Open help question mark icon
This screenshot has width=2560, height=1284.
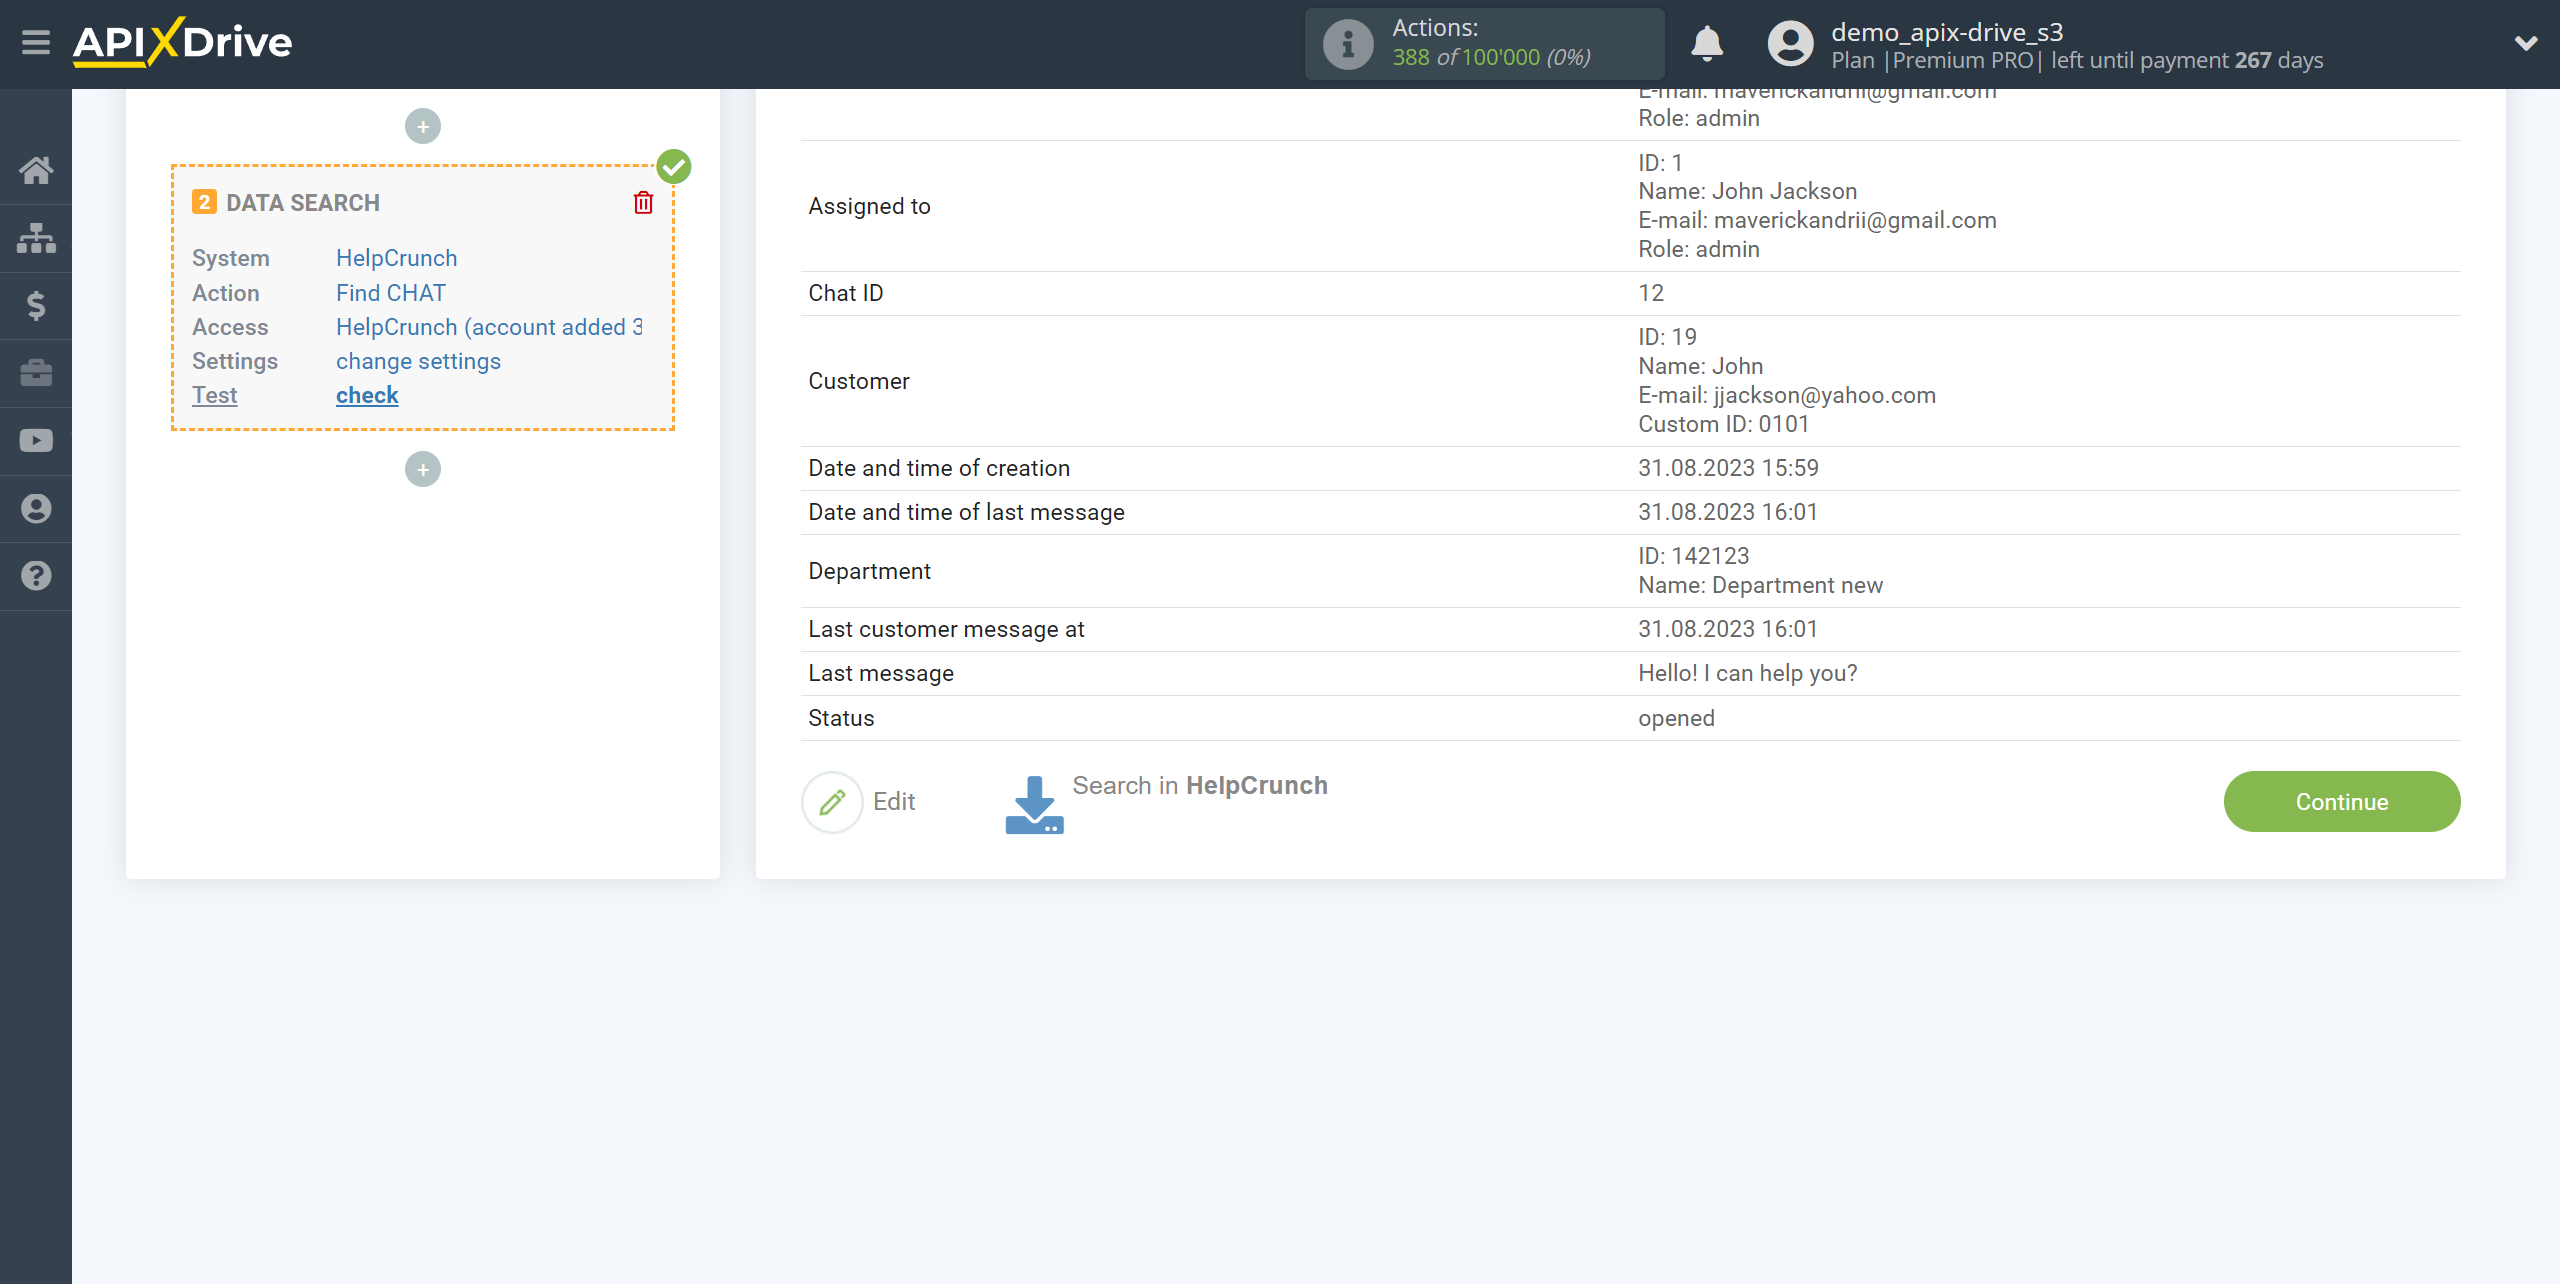coord(36,576)
